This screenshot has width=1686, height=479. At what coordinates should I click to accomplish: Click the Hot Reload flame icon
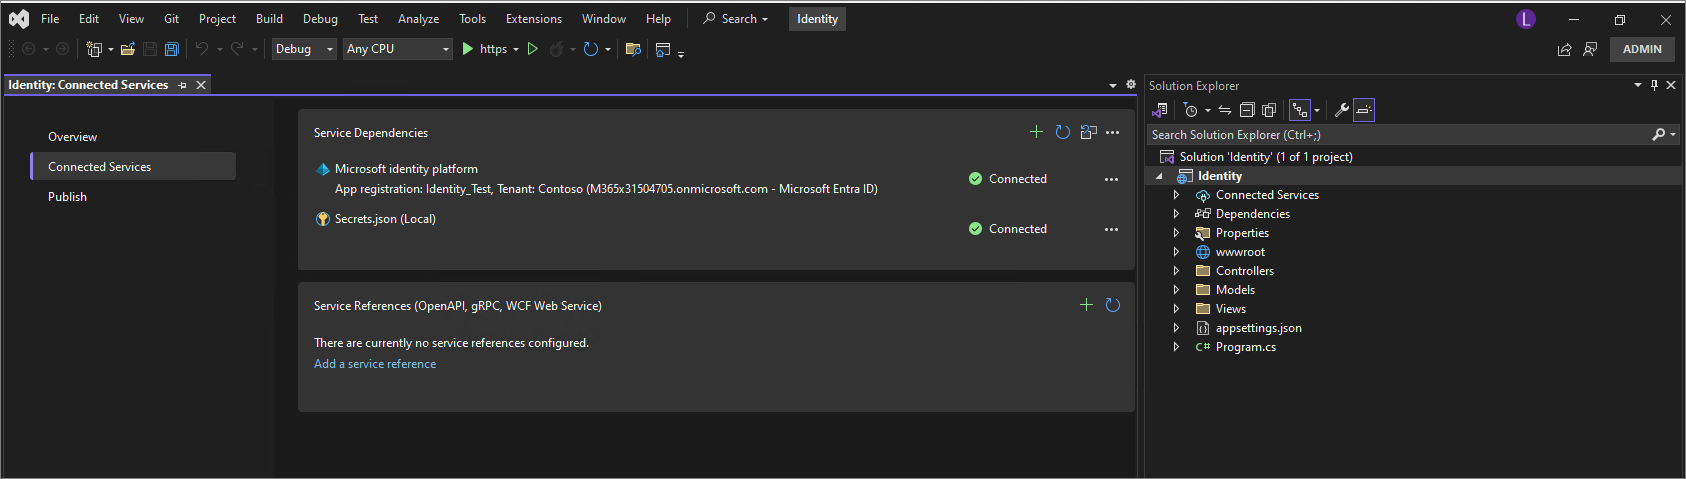tap(557, 49)
